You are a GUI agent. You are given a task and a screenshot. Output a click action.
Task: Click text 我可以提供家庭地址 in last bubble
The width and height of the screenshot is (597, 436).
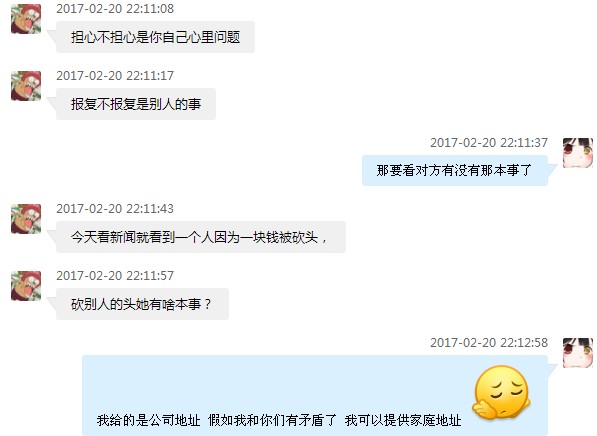tap(403, 420)
